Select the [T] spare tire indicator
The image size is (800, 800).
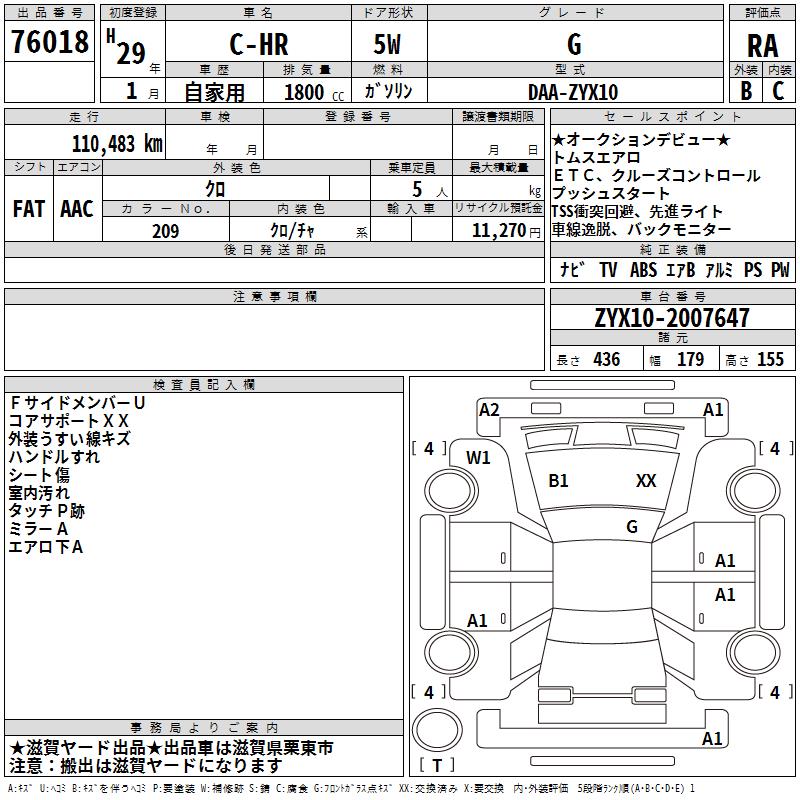click(437, 766)
